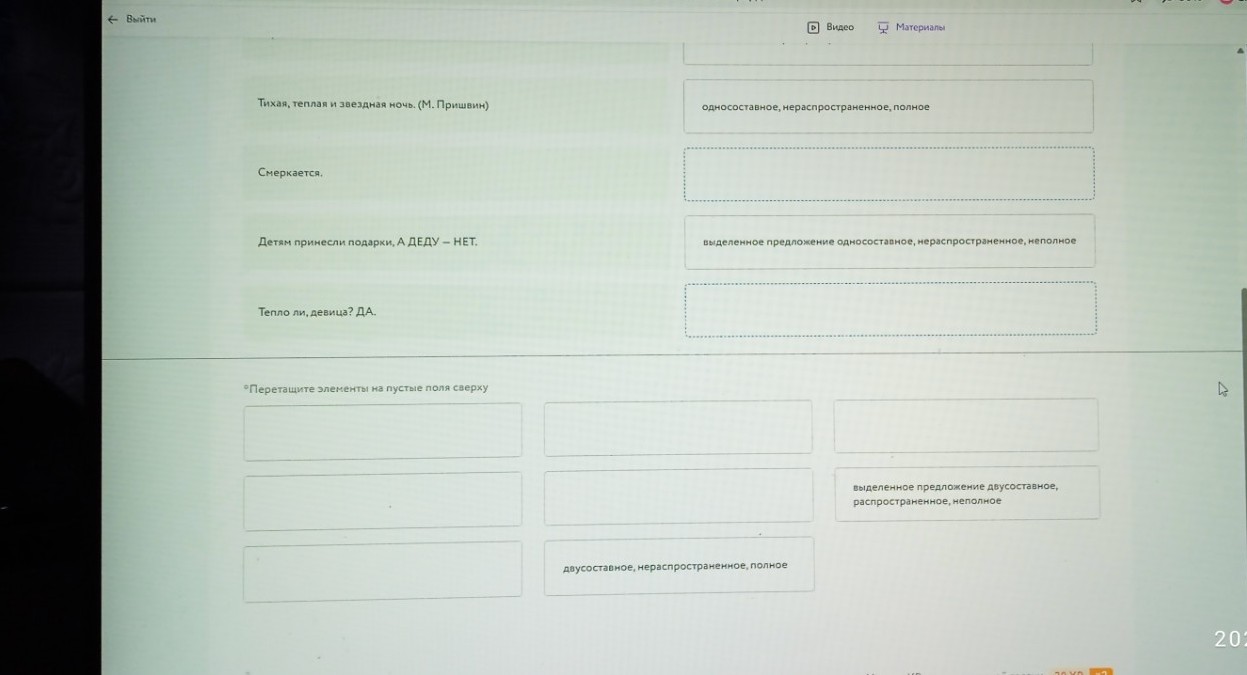Click the hint text 'Перетащите элементы на пустые поля сверху'
The image size is (1247, 675).
pyautogui.click(x=367, y=388)
